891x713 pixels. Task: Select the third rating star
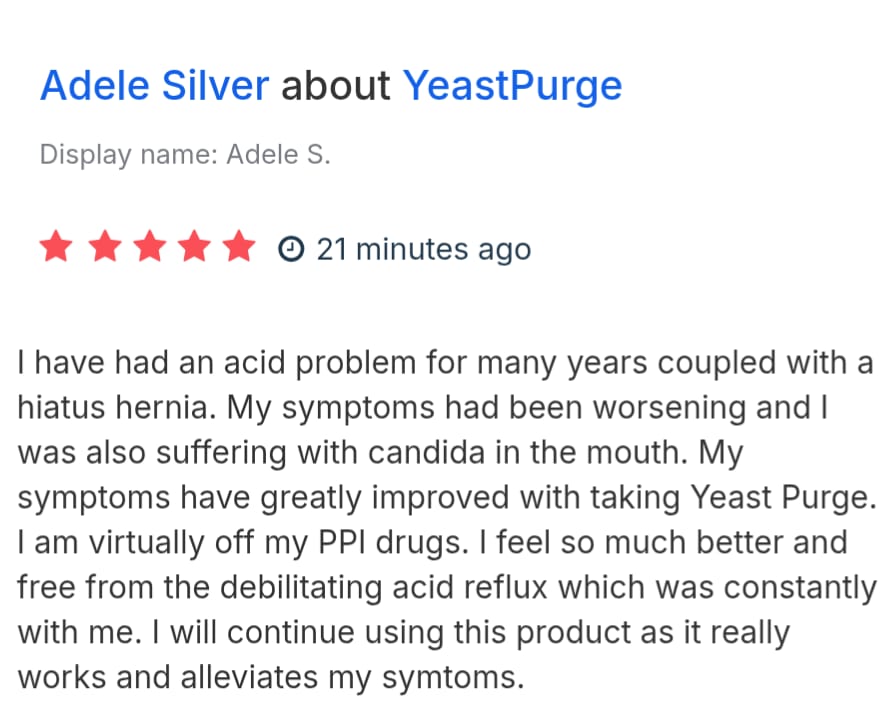coord(148,247)
